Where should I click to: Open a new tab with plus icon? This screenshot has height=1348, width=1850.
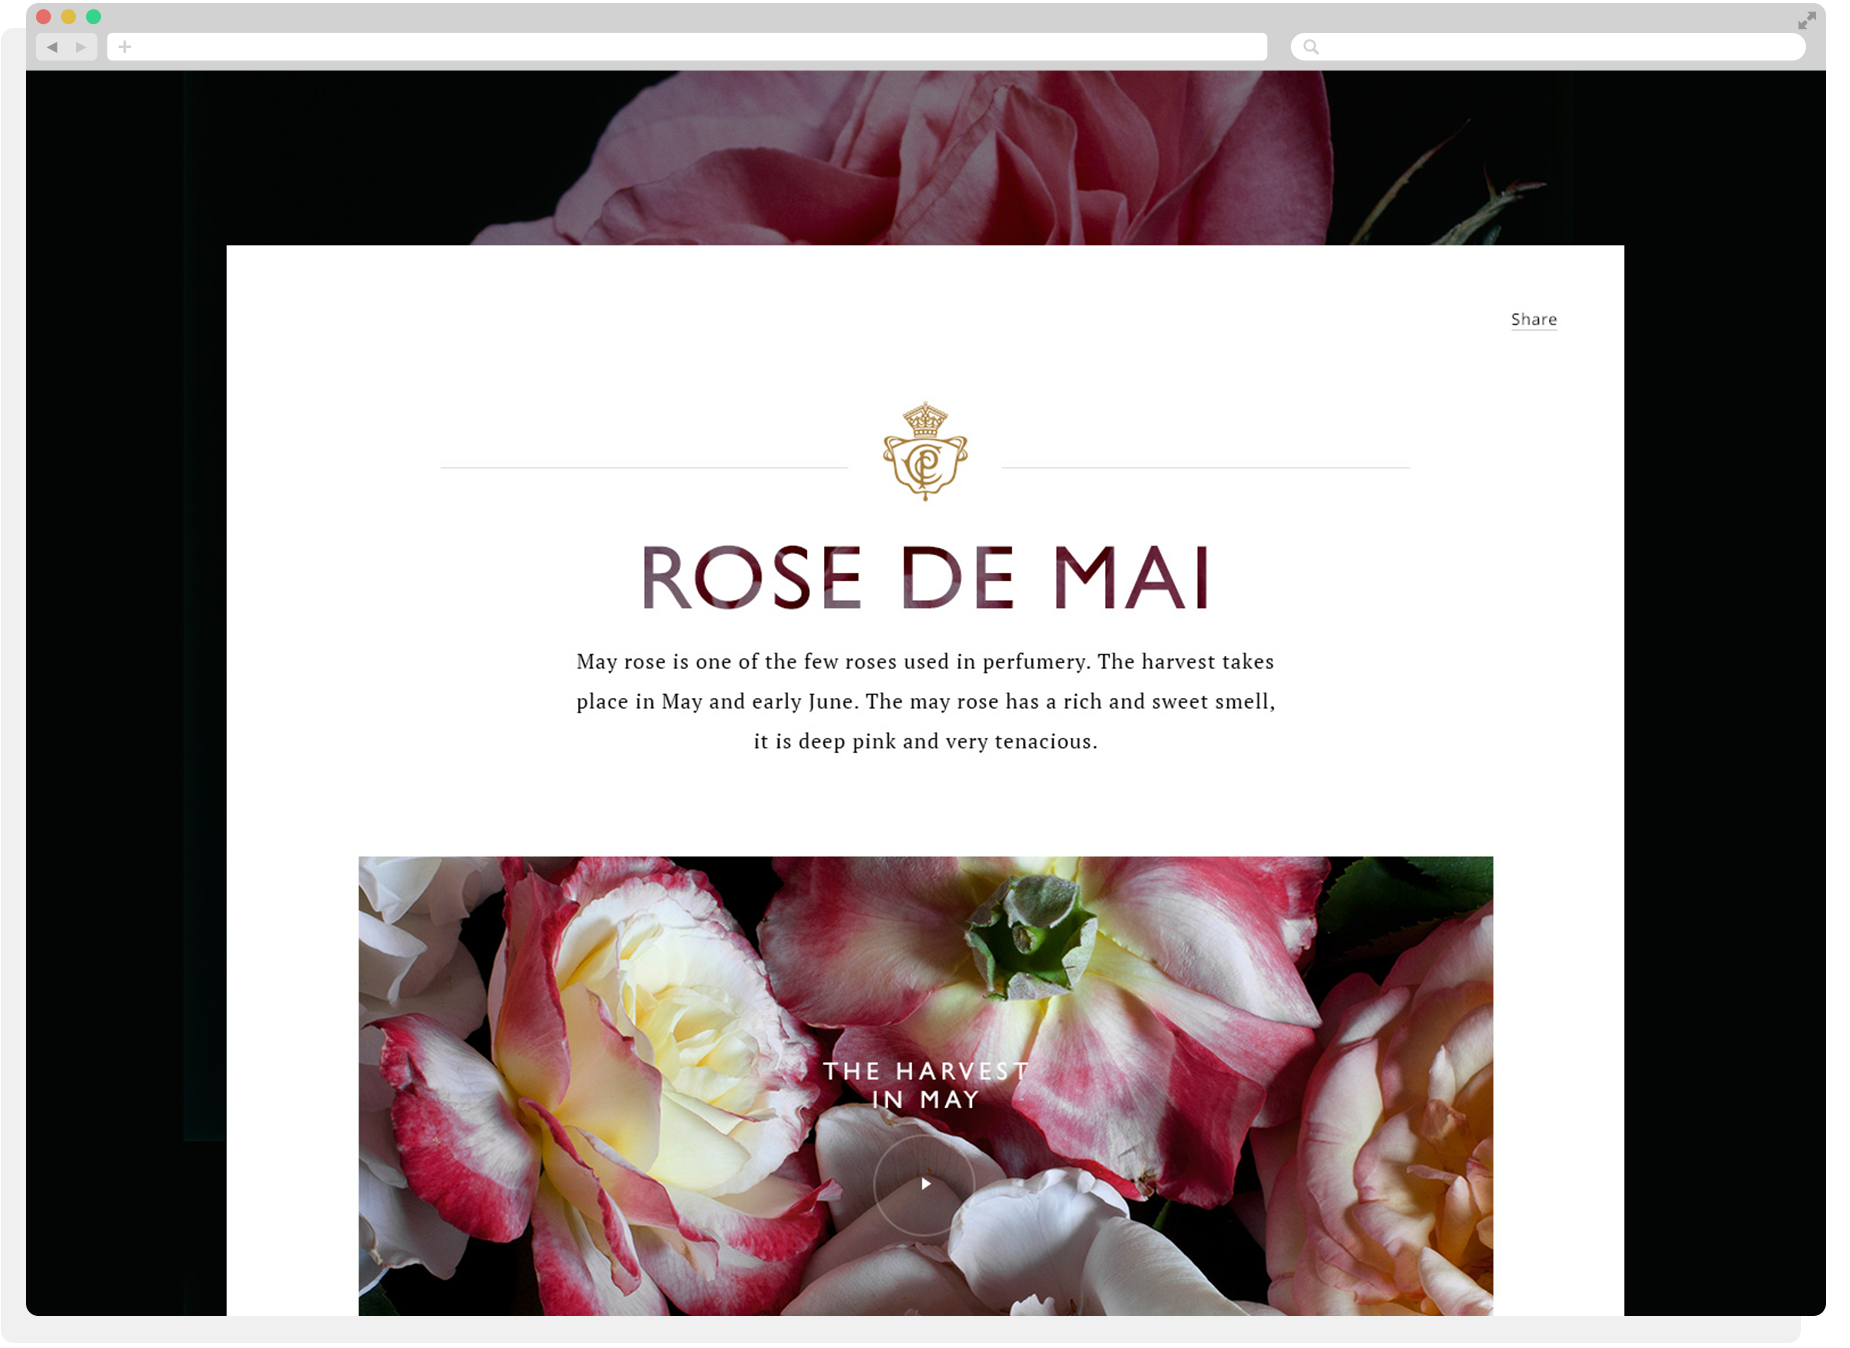(125, 47)
